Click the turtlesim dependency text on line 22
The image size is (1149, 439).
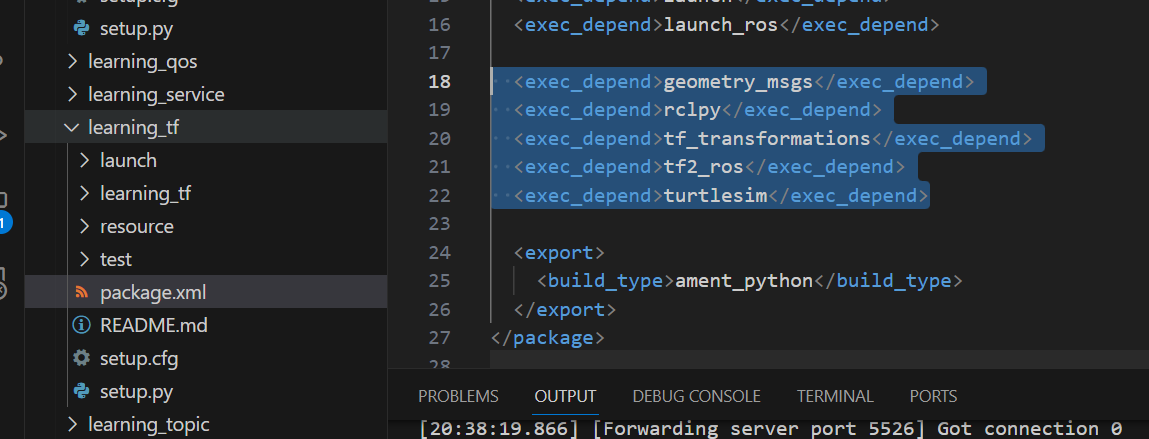click(x=715, y=196)
